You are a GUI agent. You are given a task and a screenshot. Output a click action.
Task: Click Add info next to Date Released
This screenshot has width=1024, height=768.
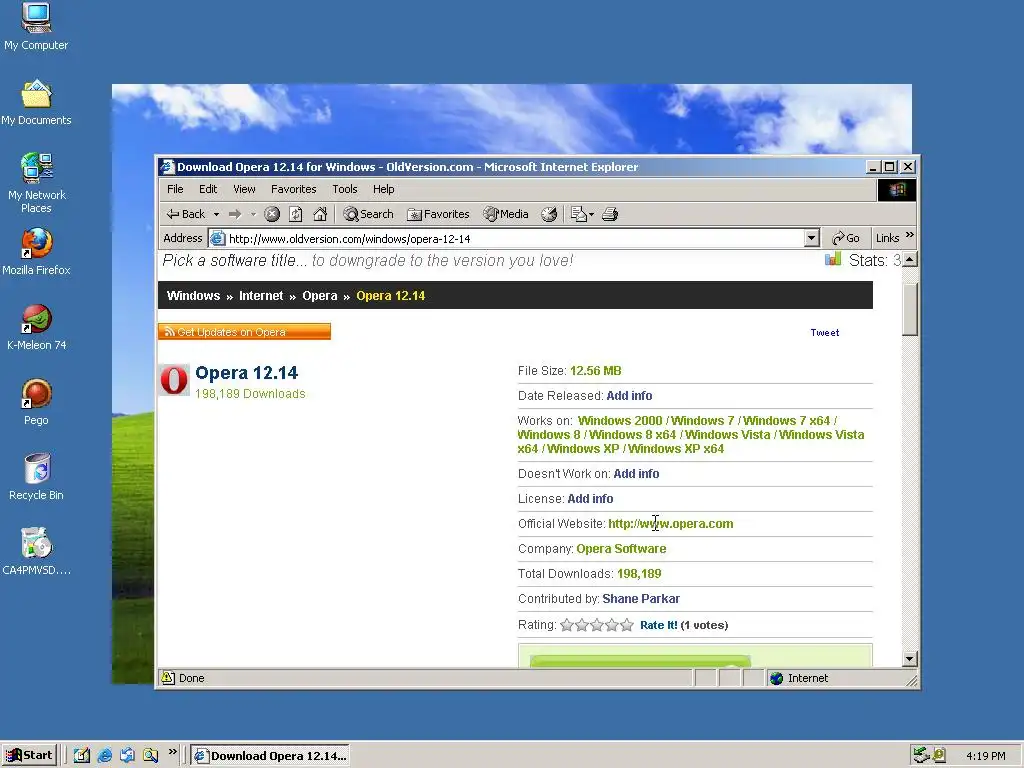630,396
